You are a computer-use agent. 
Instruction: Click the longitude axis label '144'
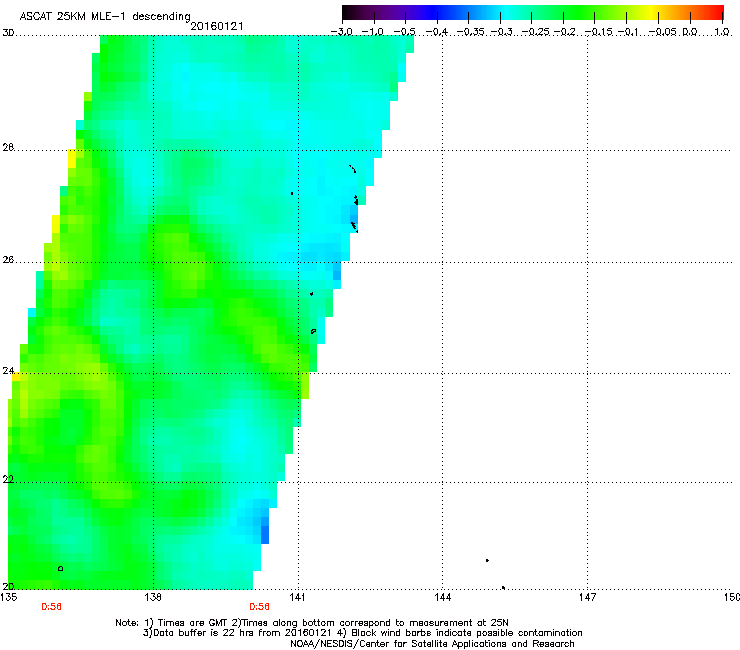point(442,597)
